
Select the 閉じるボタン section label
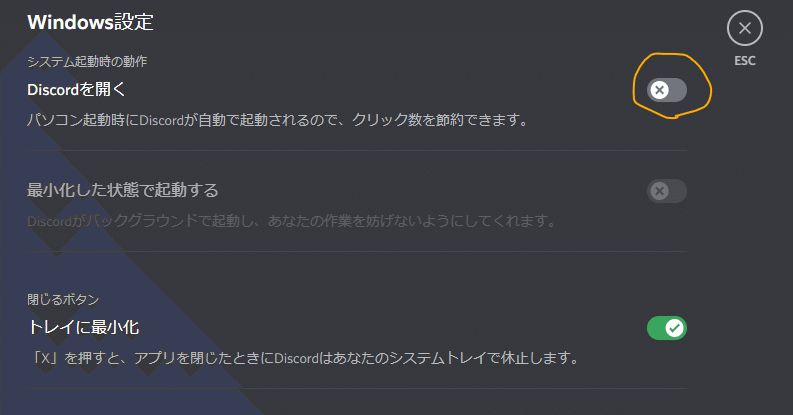click(x=63, y=300)
